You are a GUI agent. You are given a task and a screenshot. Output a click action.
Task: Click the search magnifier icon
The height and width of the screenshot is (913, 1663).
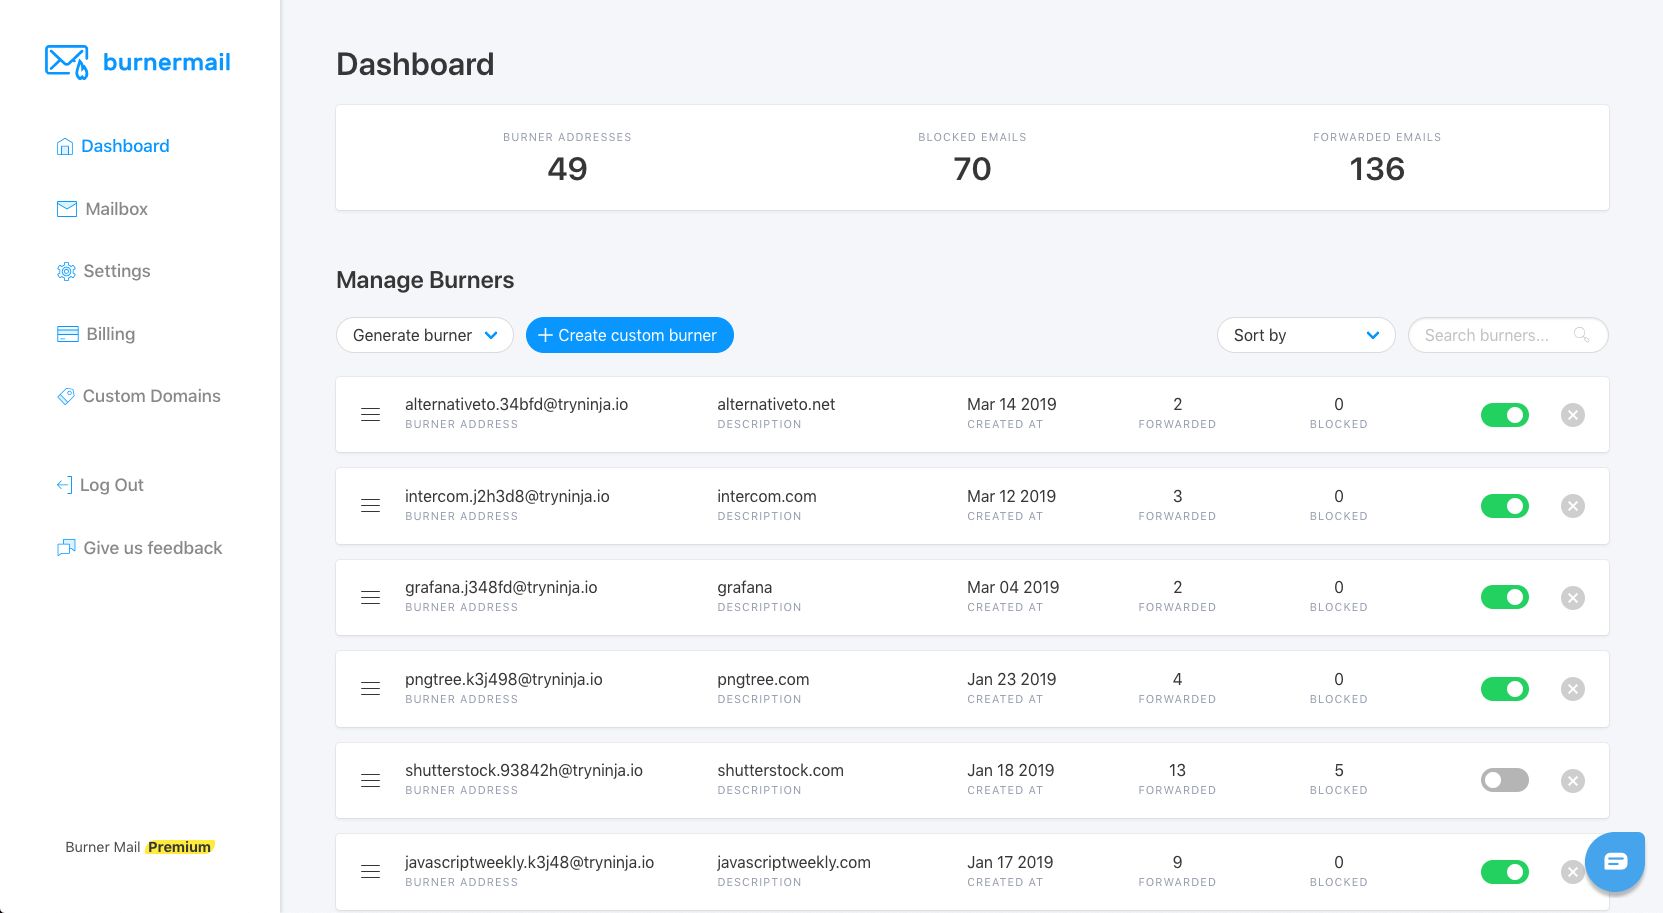1581,335
